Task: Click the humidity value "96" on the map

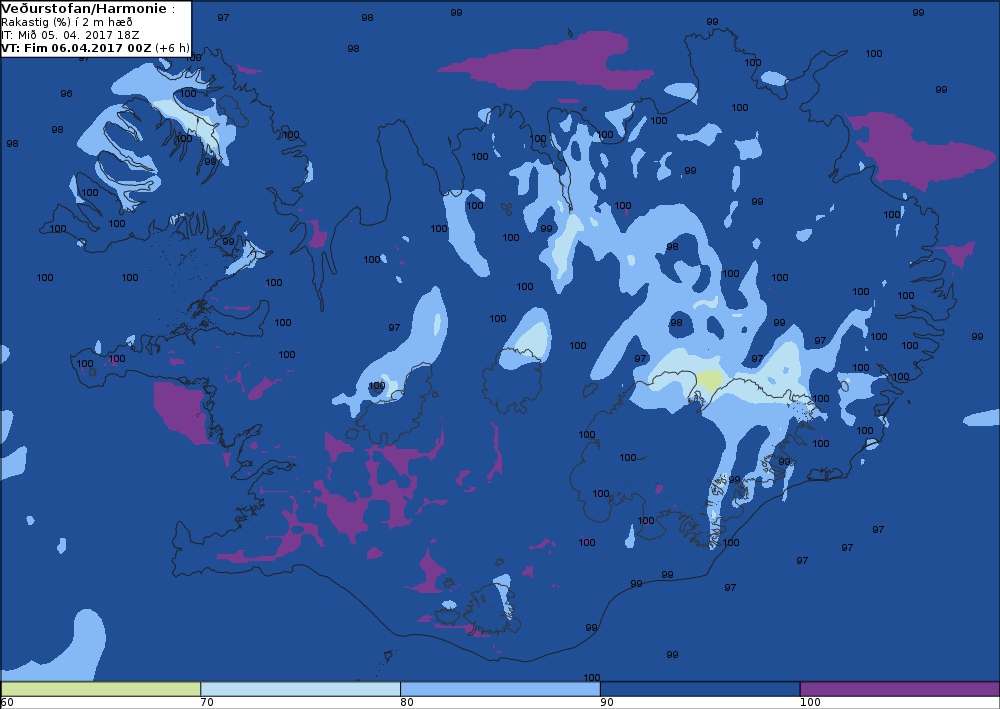Action: [x=66, y=94]
